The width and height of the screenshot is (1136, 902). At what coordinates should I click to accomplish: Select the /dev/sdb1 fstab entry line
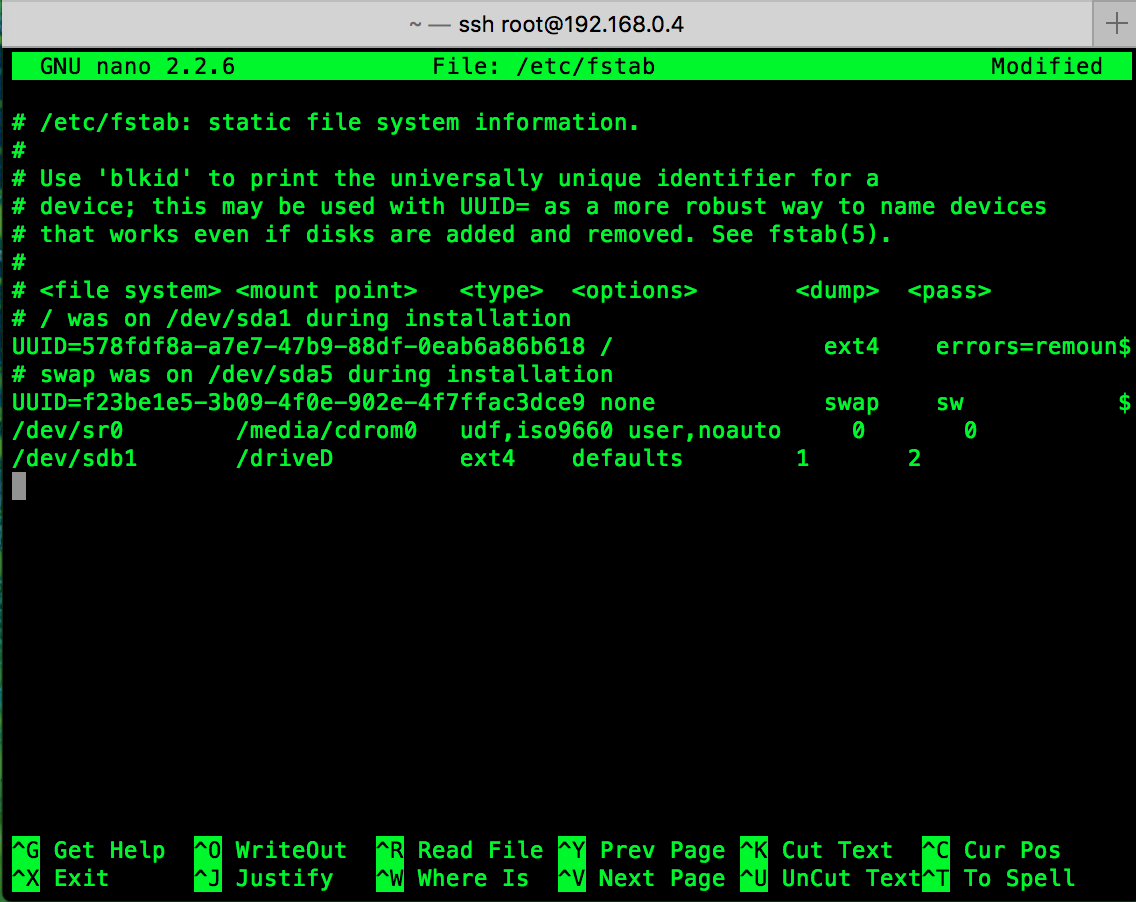[400, 458]
